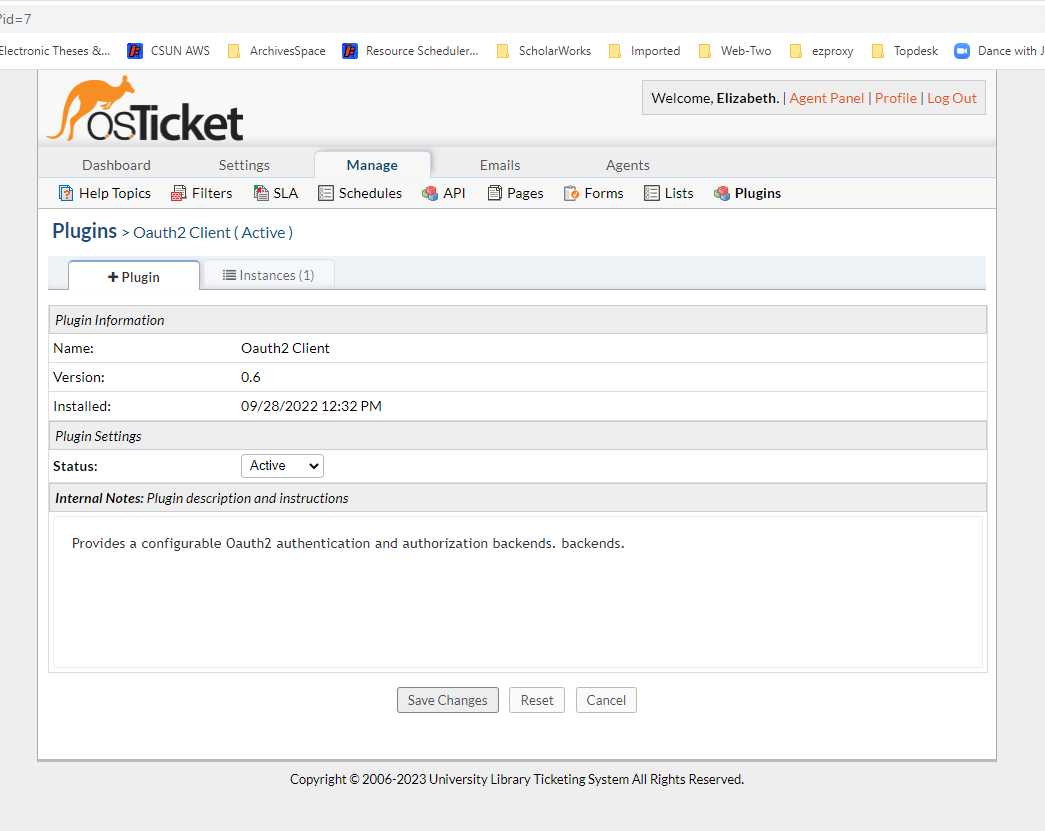Screen dimensions: 1045x831
Task: Click the API icon
Action: coord(430,193)
